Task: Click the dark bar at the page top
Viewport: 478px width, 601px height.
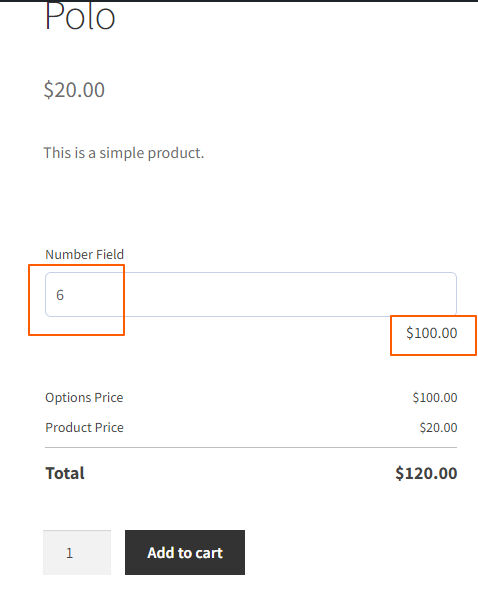Action: point(239,1)
